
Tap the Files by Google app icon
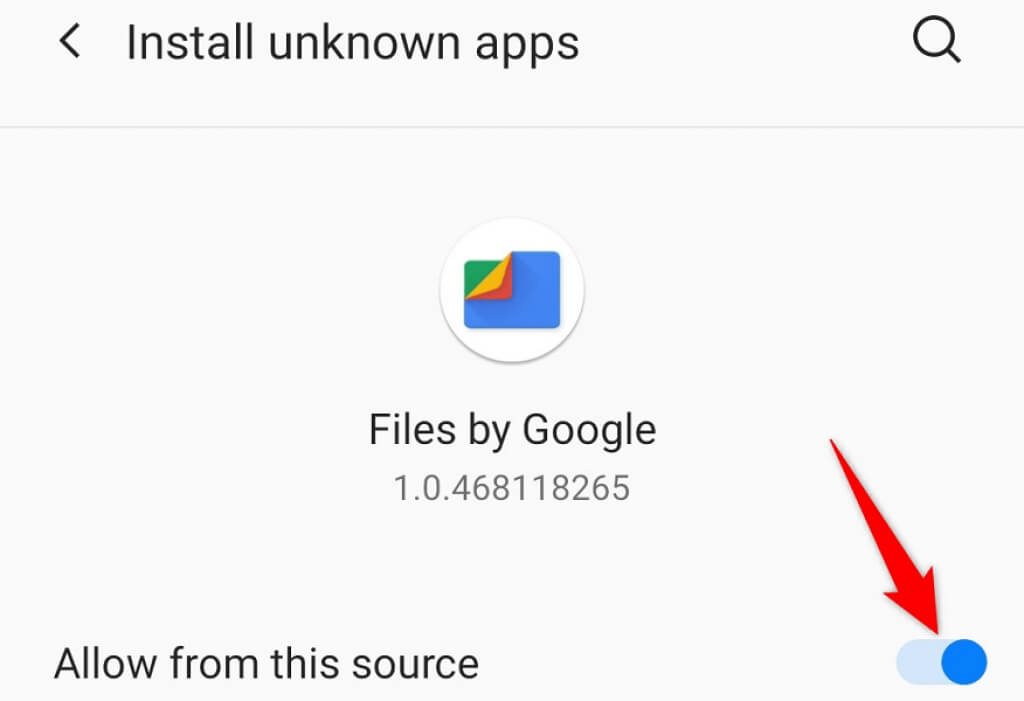coord(512,289)
